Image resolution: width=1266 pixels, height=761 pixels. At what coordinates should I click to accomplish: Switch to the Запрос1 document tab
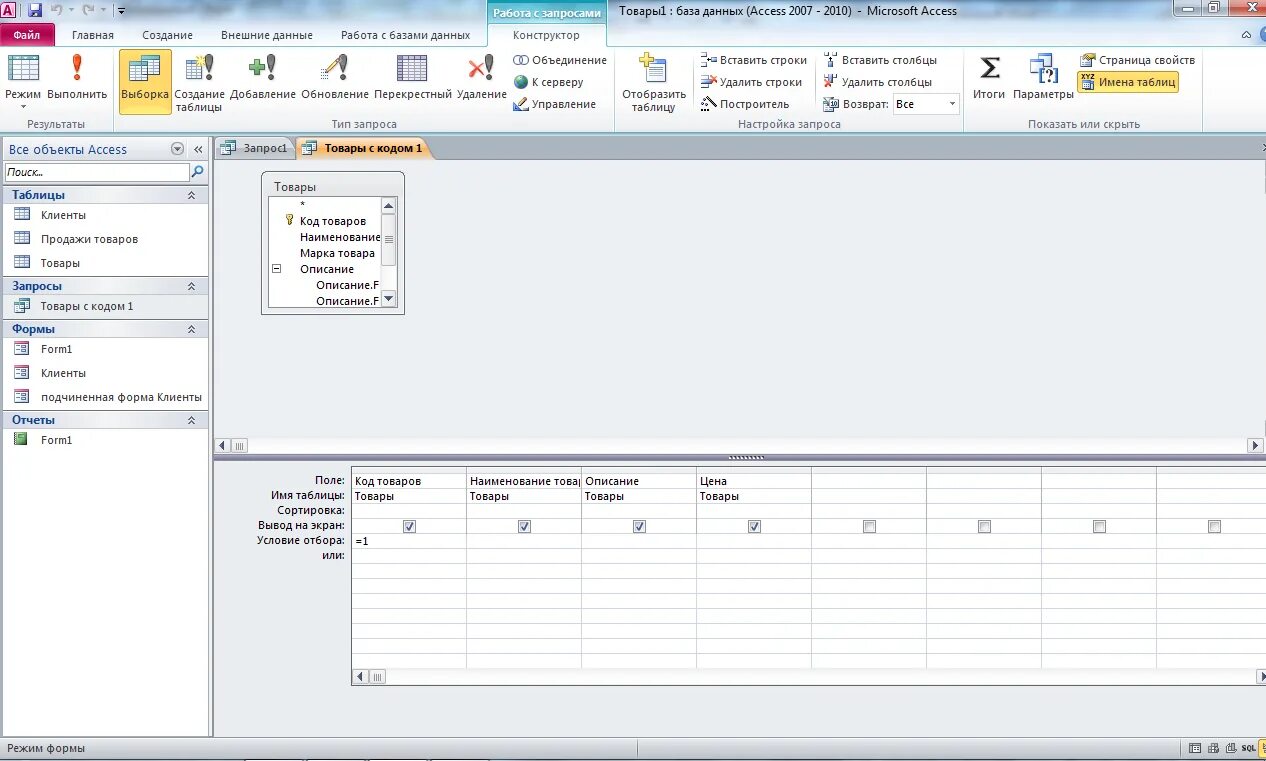coord(255,148)
